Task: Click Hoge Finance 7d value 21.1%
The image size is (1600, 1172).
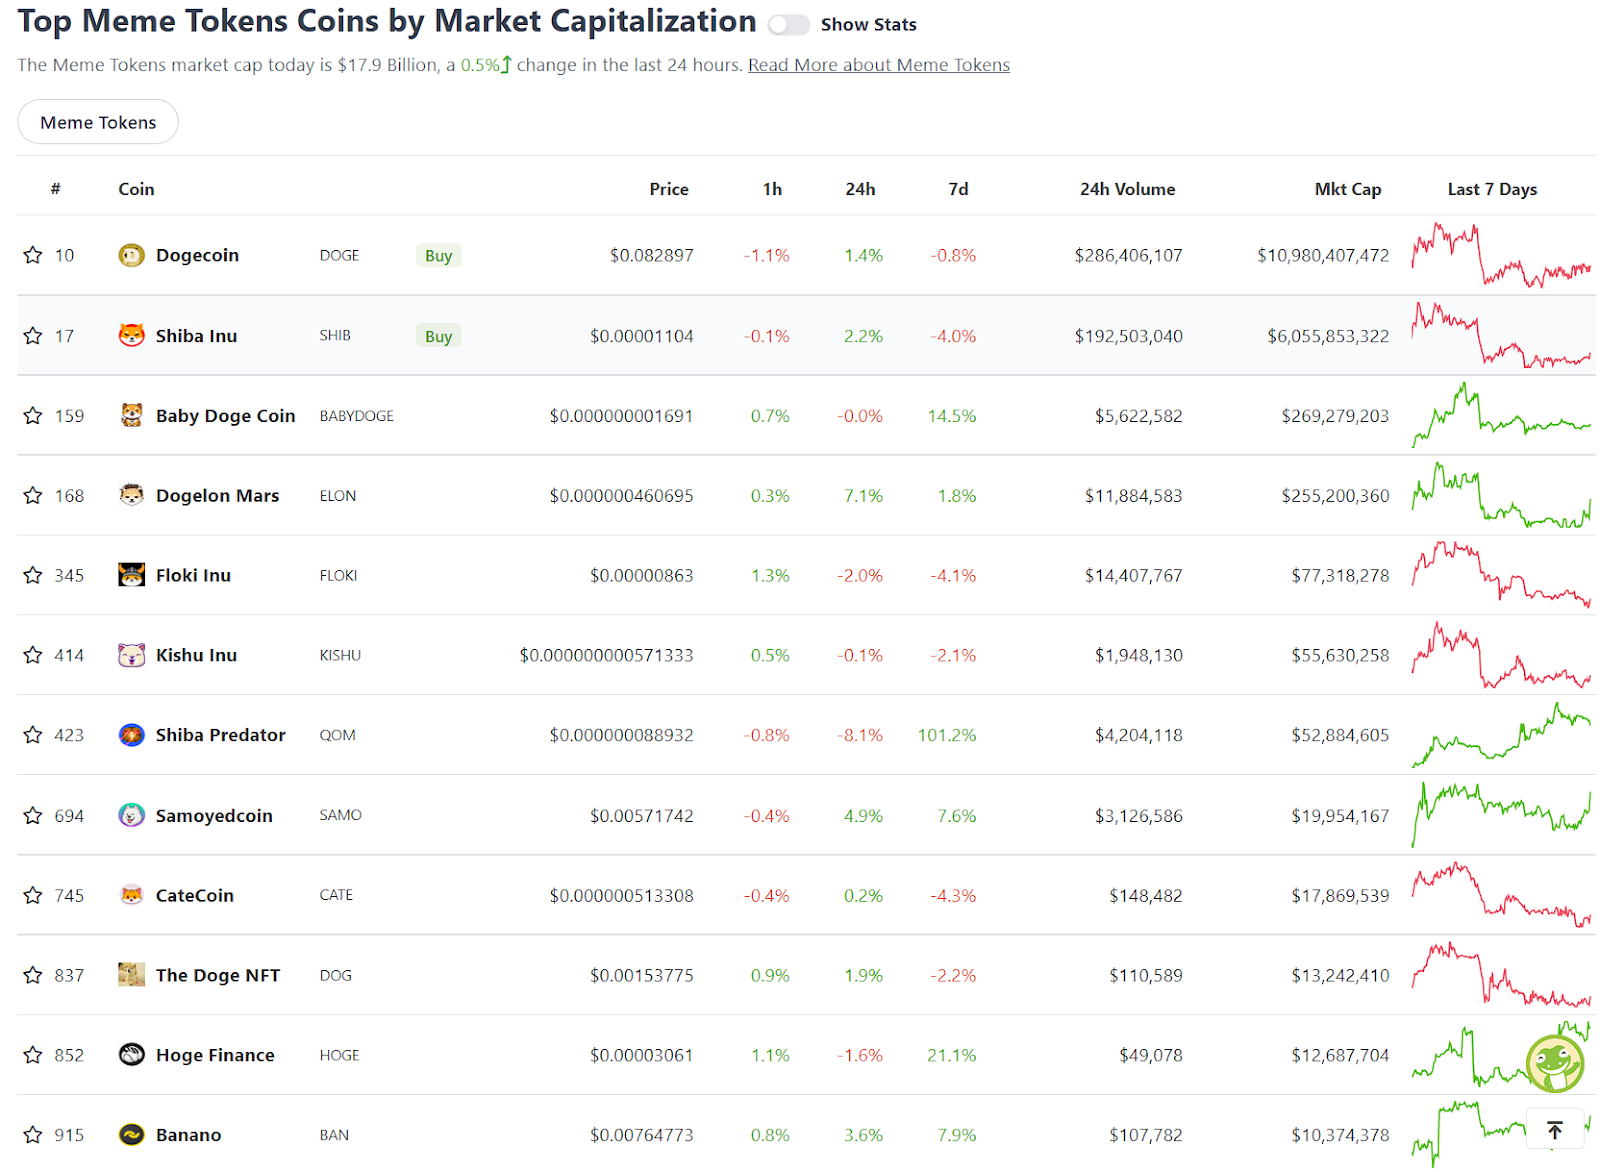Action: coord(951,1055)
